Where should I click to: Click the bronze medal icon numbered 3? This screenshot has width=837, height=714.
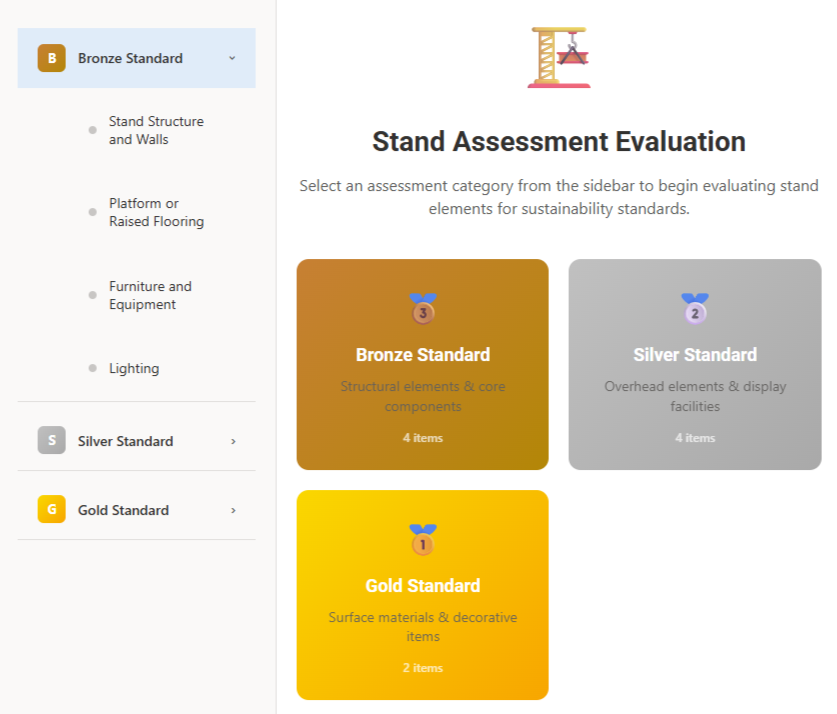coord(423,309)
